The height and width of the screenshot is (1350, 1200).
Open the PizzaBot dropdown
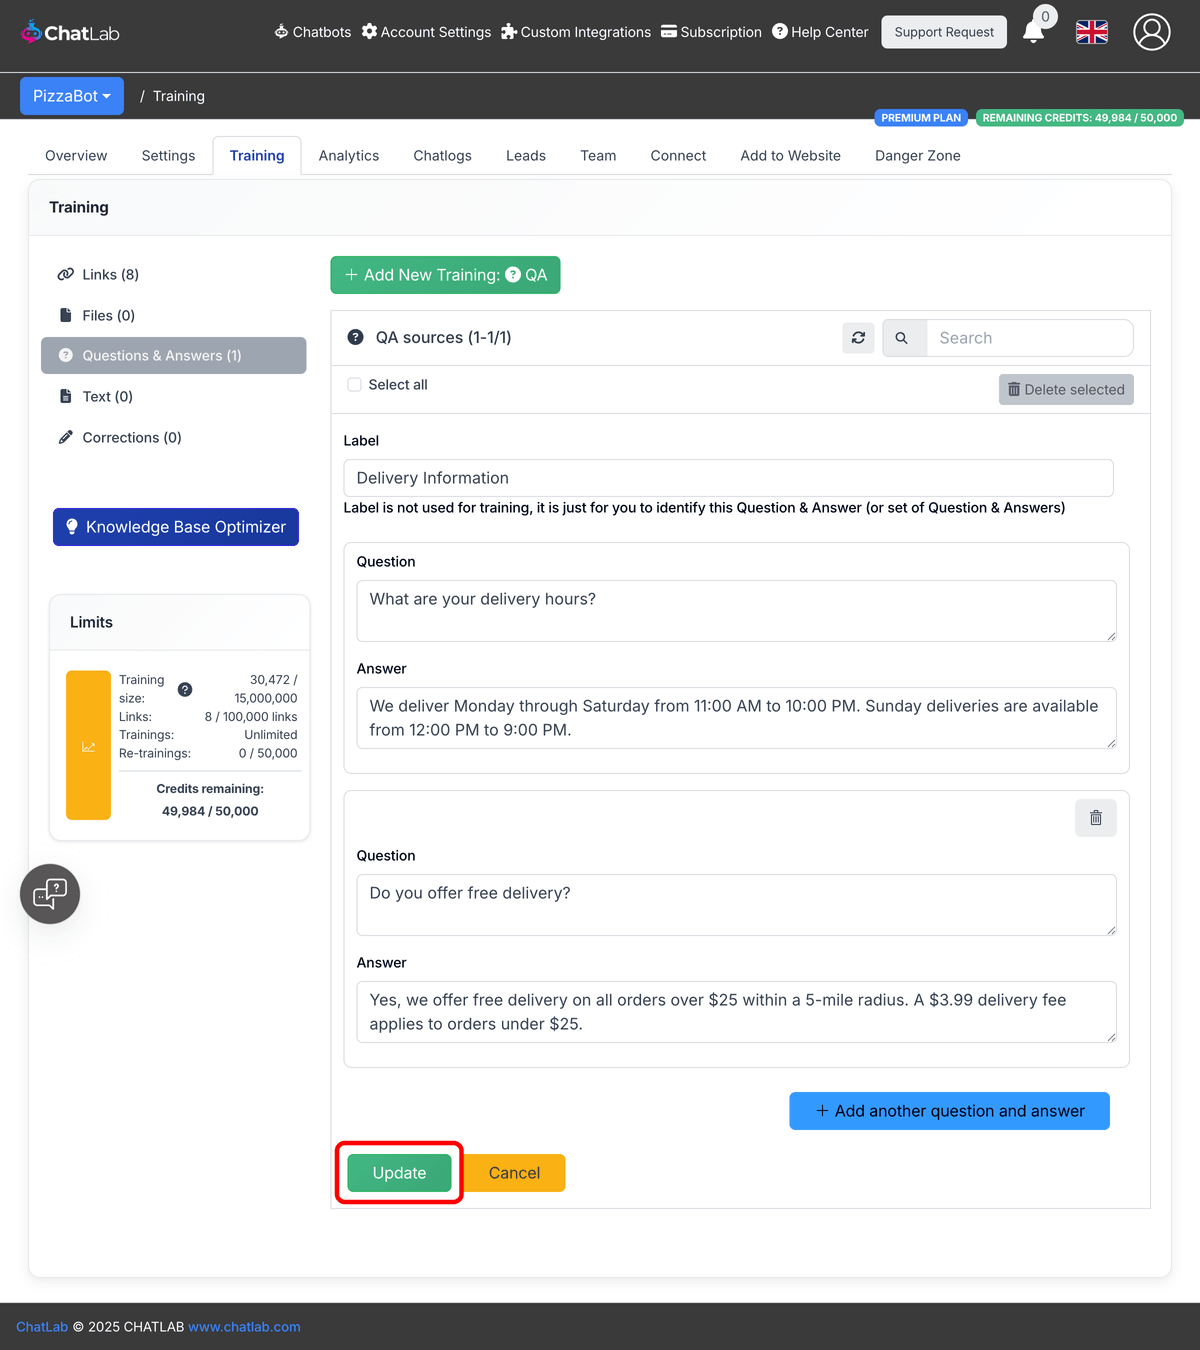[x=71, y=96]
